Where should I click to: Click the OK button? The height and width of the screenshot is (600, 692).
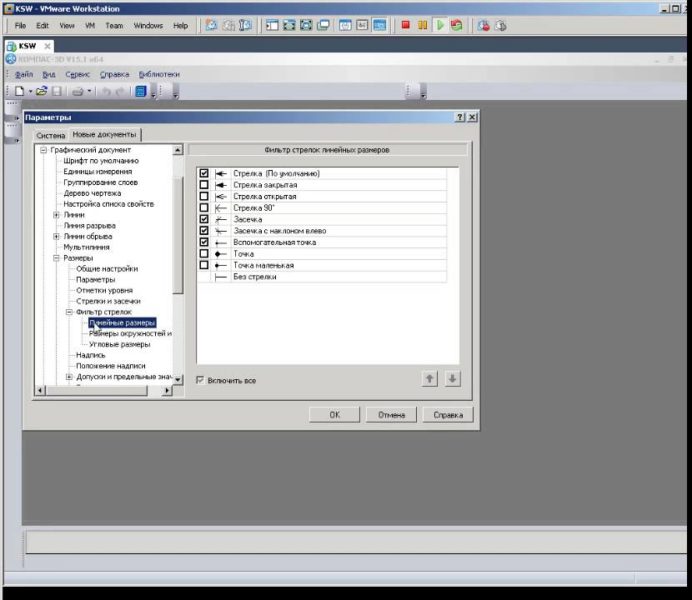[335, 414]
